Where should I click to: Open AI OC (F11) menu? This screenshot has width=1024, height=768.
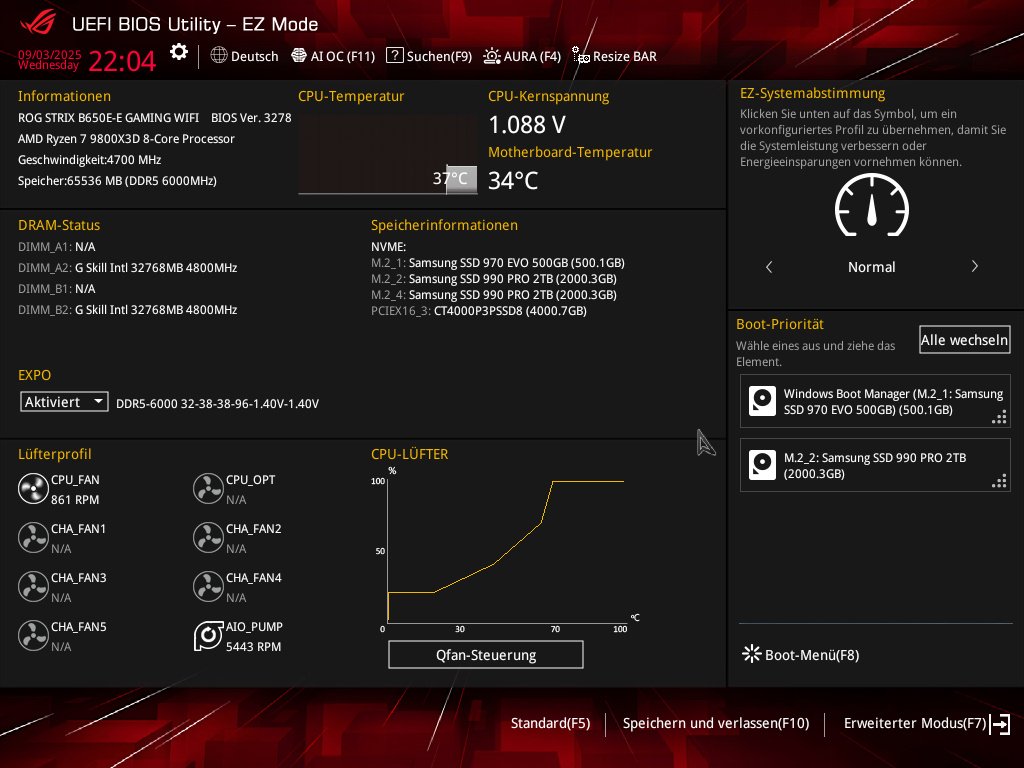pos(333,56)
